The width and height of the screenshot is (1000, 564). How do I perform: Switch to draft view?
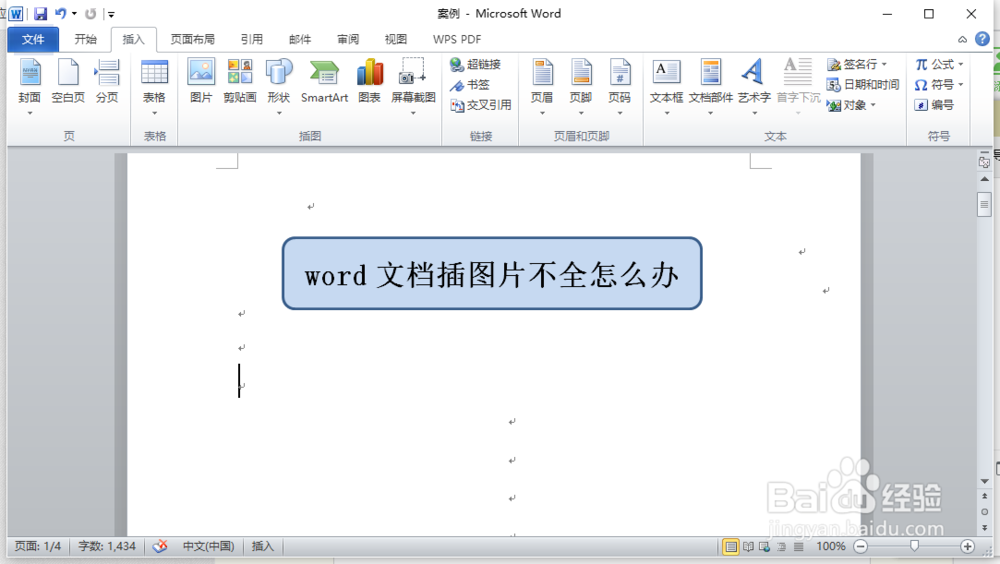pyautogui.click(x=798, y=547)
